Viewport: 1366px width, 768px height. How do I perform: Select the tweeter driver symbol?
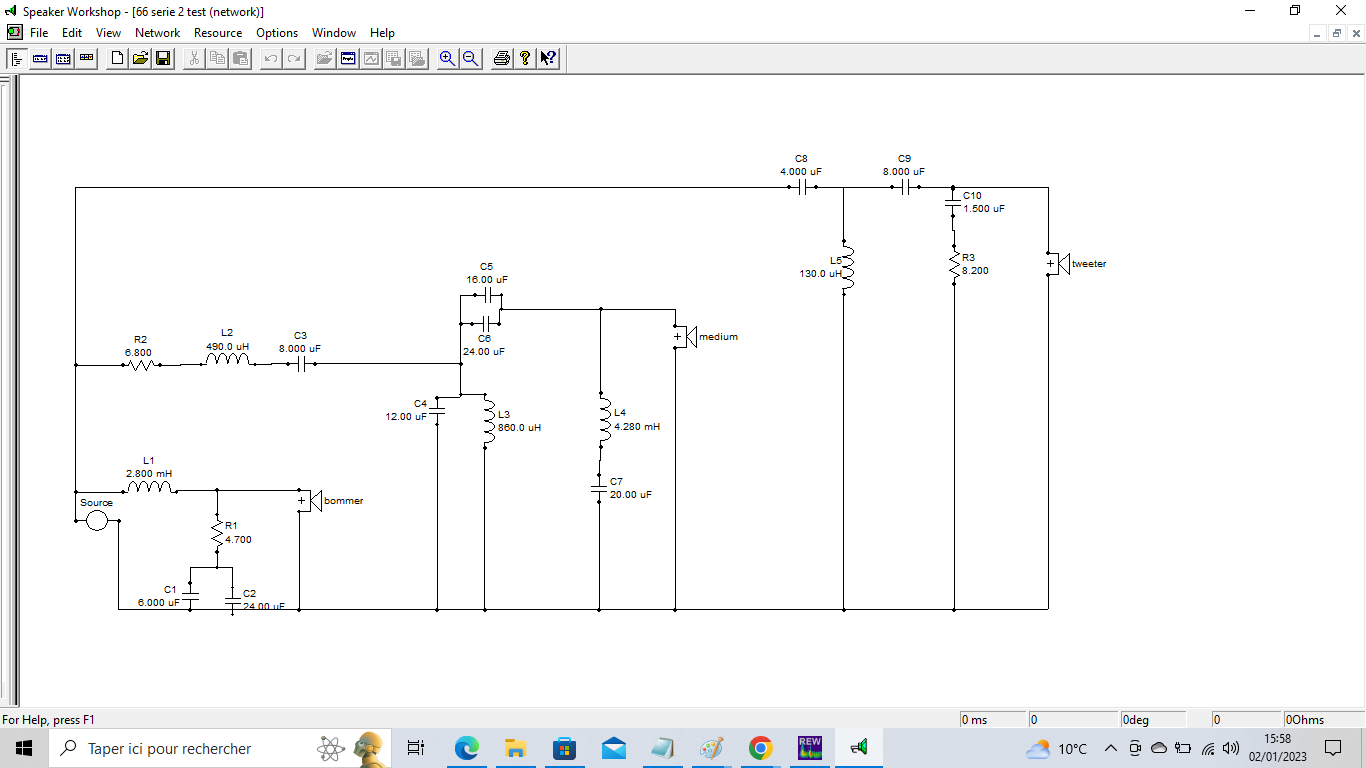coord(1057,264)
